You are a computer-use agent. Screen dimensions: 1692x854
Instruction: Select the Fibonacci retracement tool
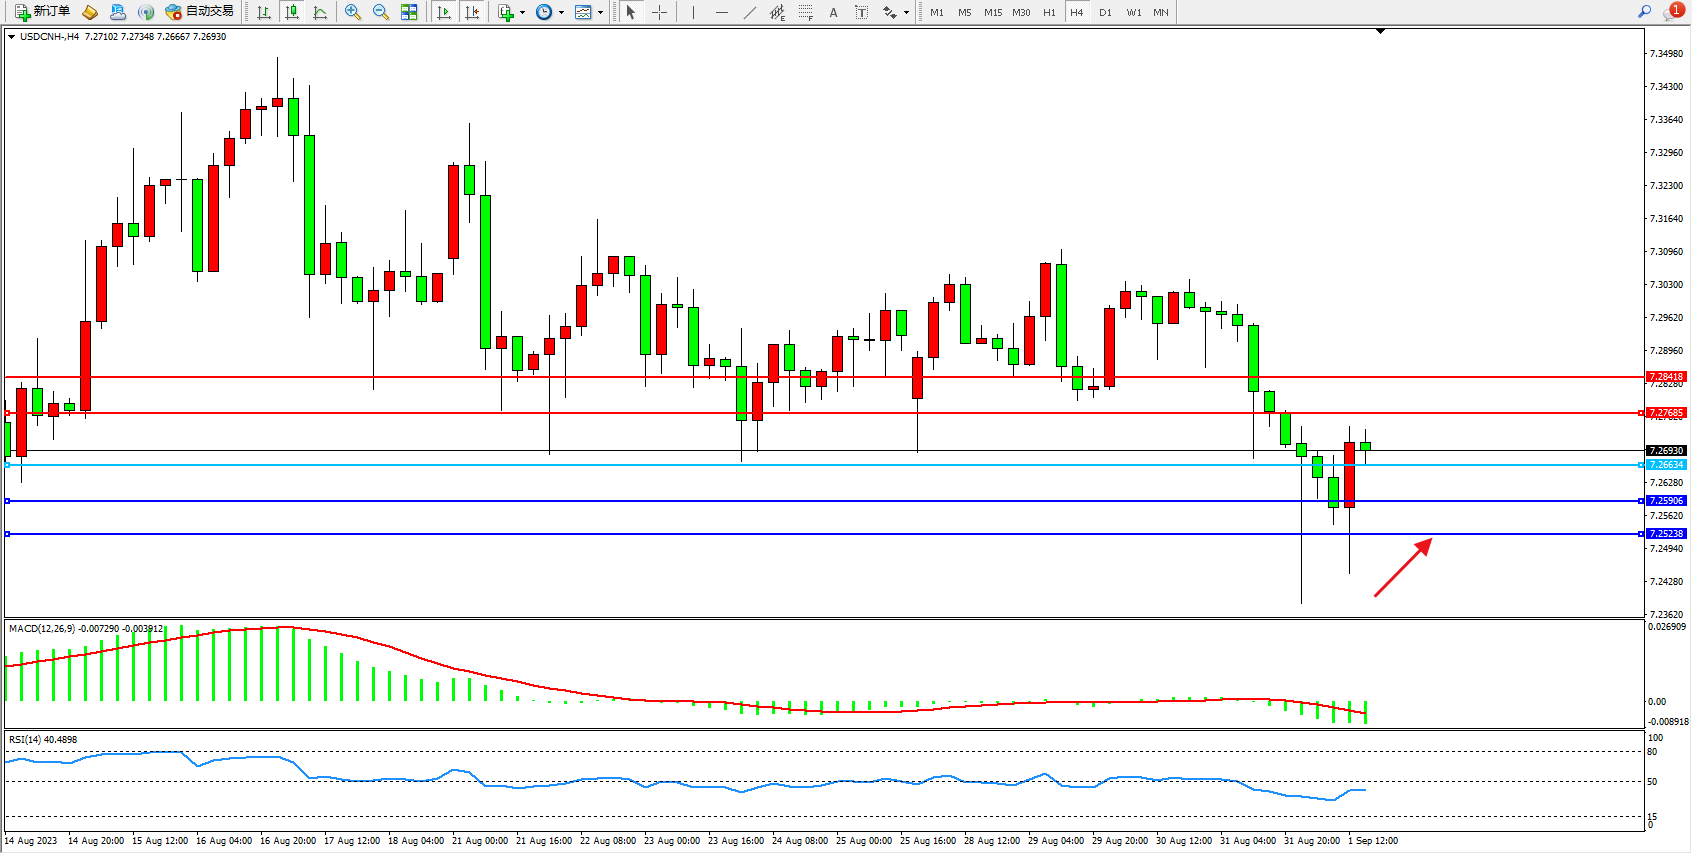click(x=805, y=12)
